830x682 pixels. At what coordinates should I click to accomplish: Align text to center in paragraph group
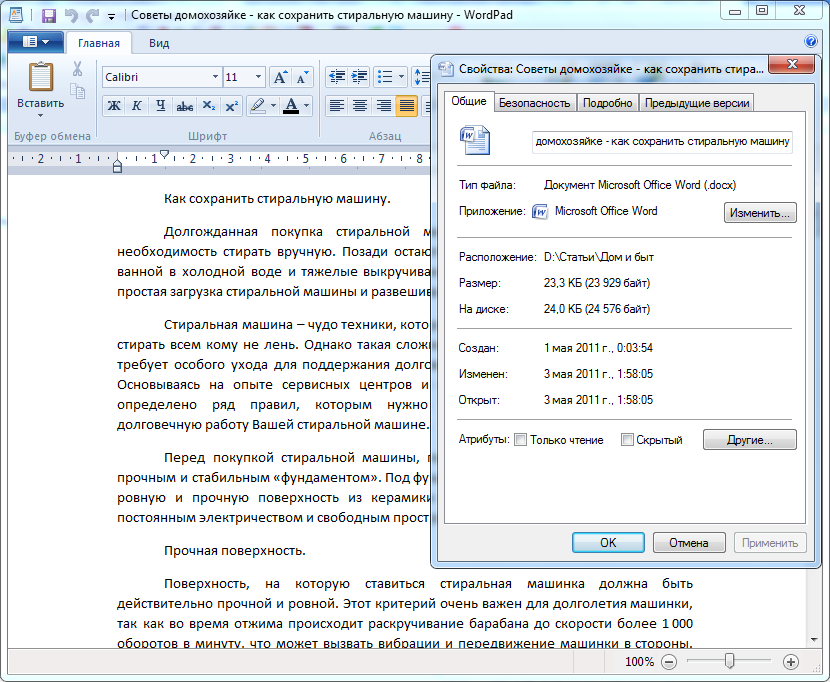[x=359, y=106]
